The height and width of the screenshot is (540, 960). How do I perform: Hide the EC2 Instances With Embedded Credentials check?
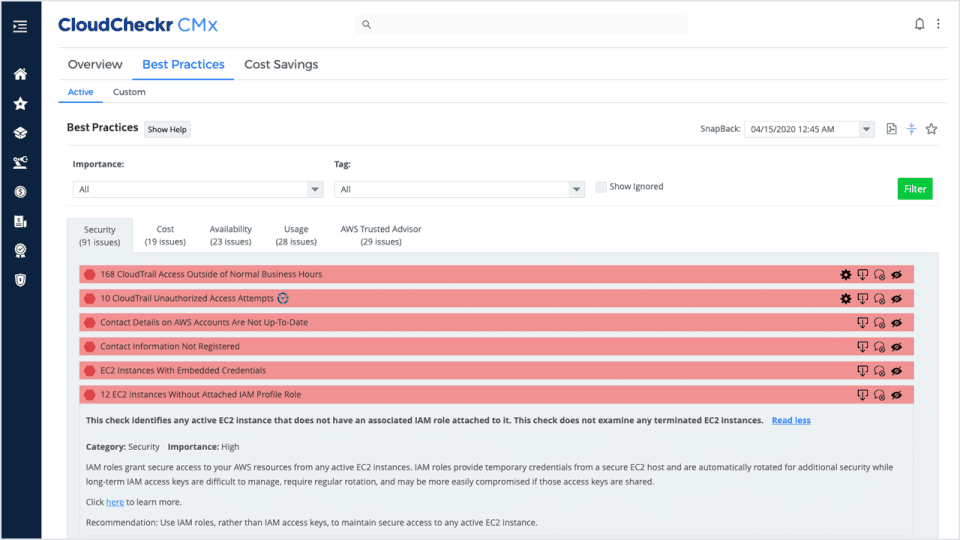[896, 371]
